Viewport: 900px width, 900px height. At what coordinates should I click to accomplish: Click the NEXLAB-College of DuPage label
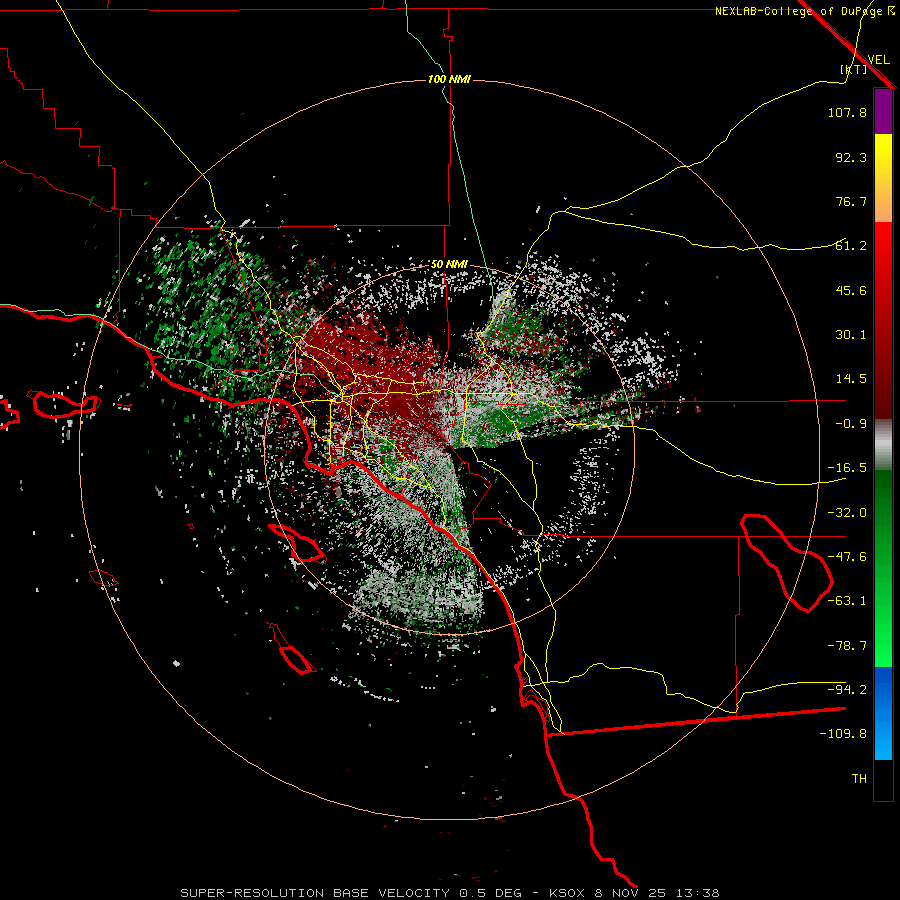804,11
